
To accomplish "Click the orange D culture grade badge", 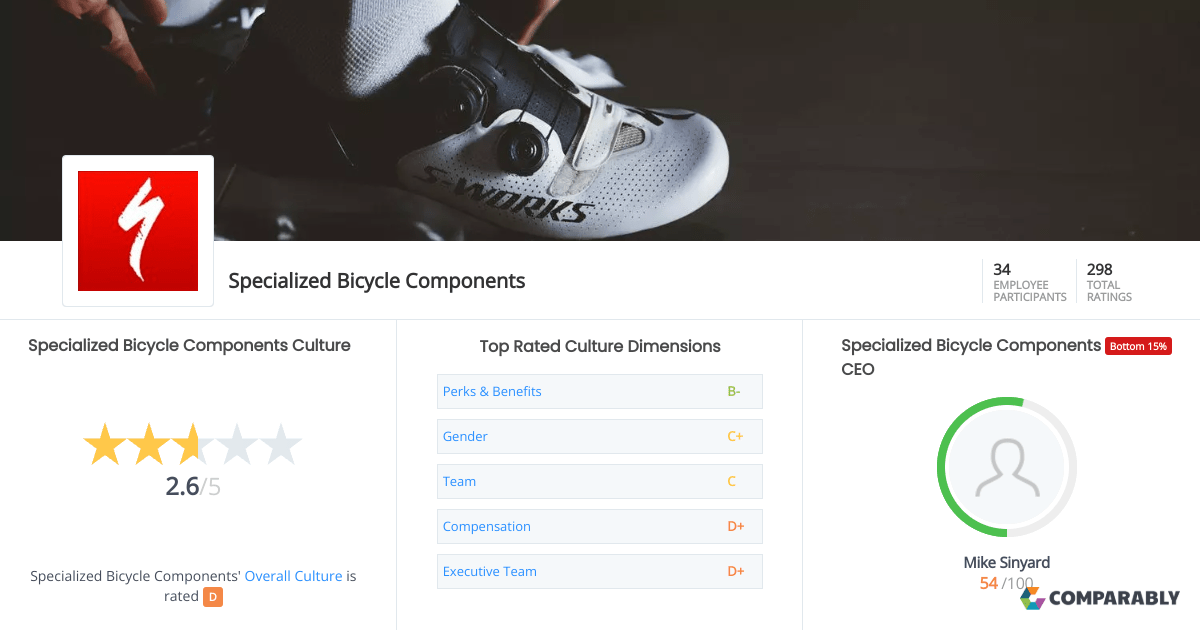I will [x=211, y=596].
